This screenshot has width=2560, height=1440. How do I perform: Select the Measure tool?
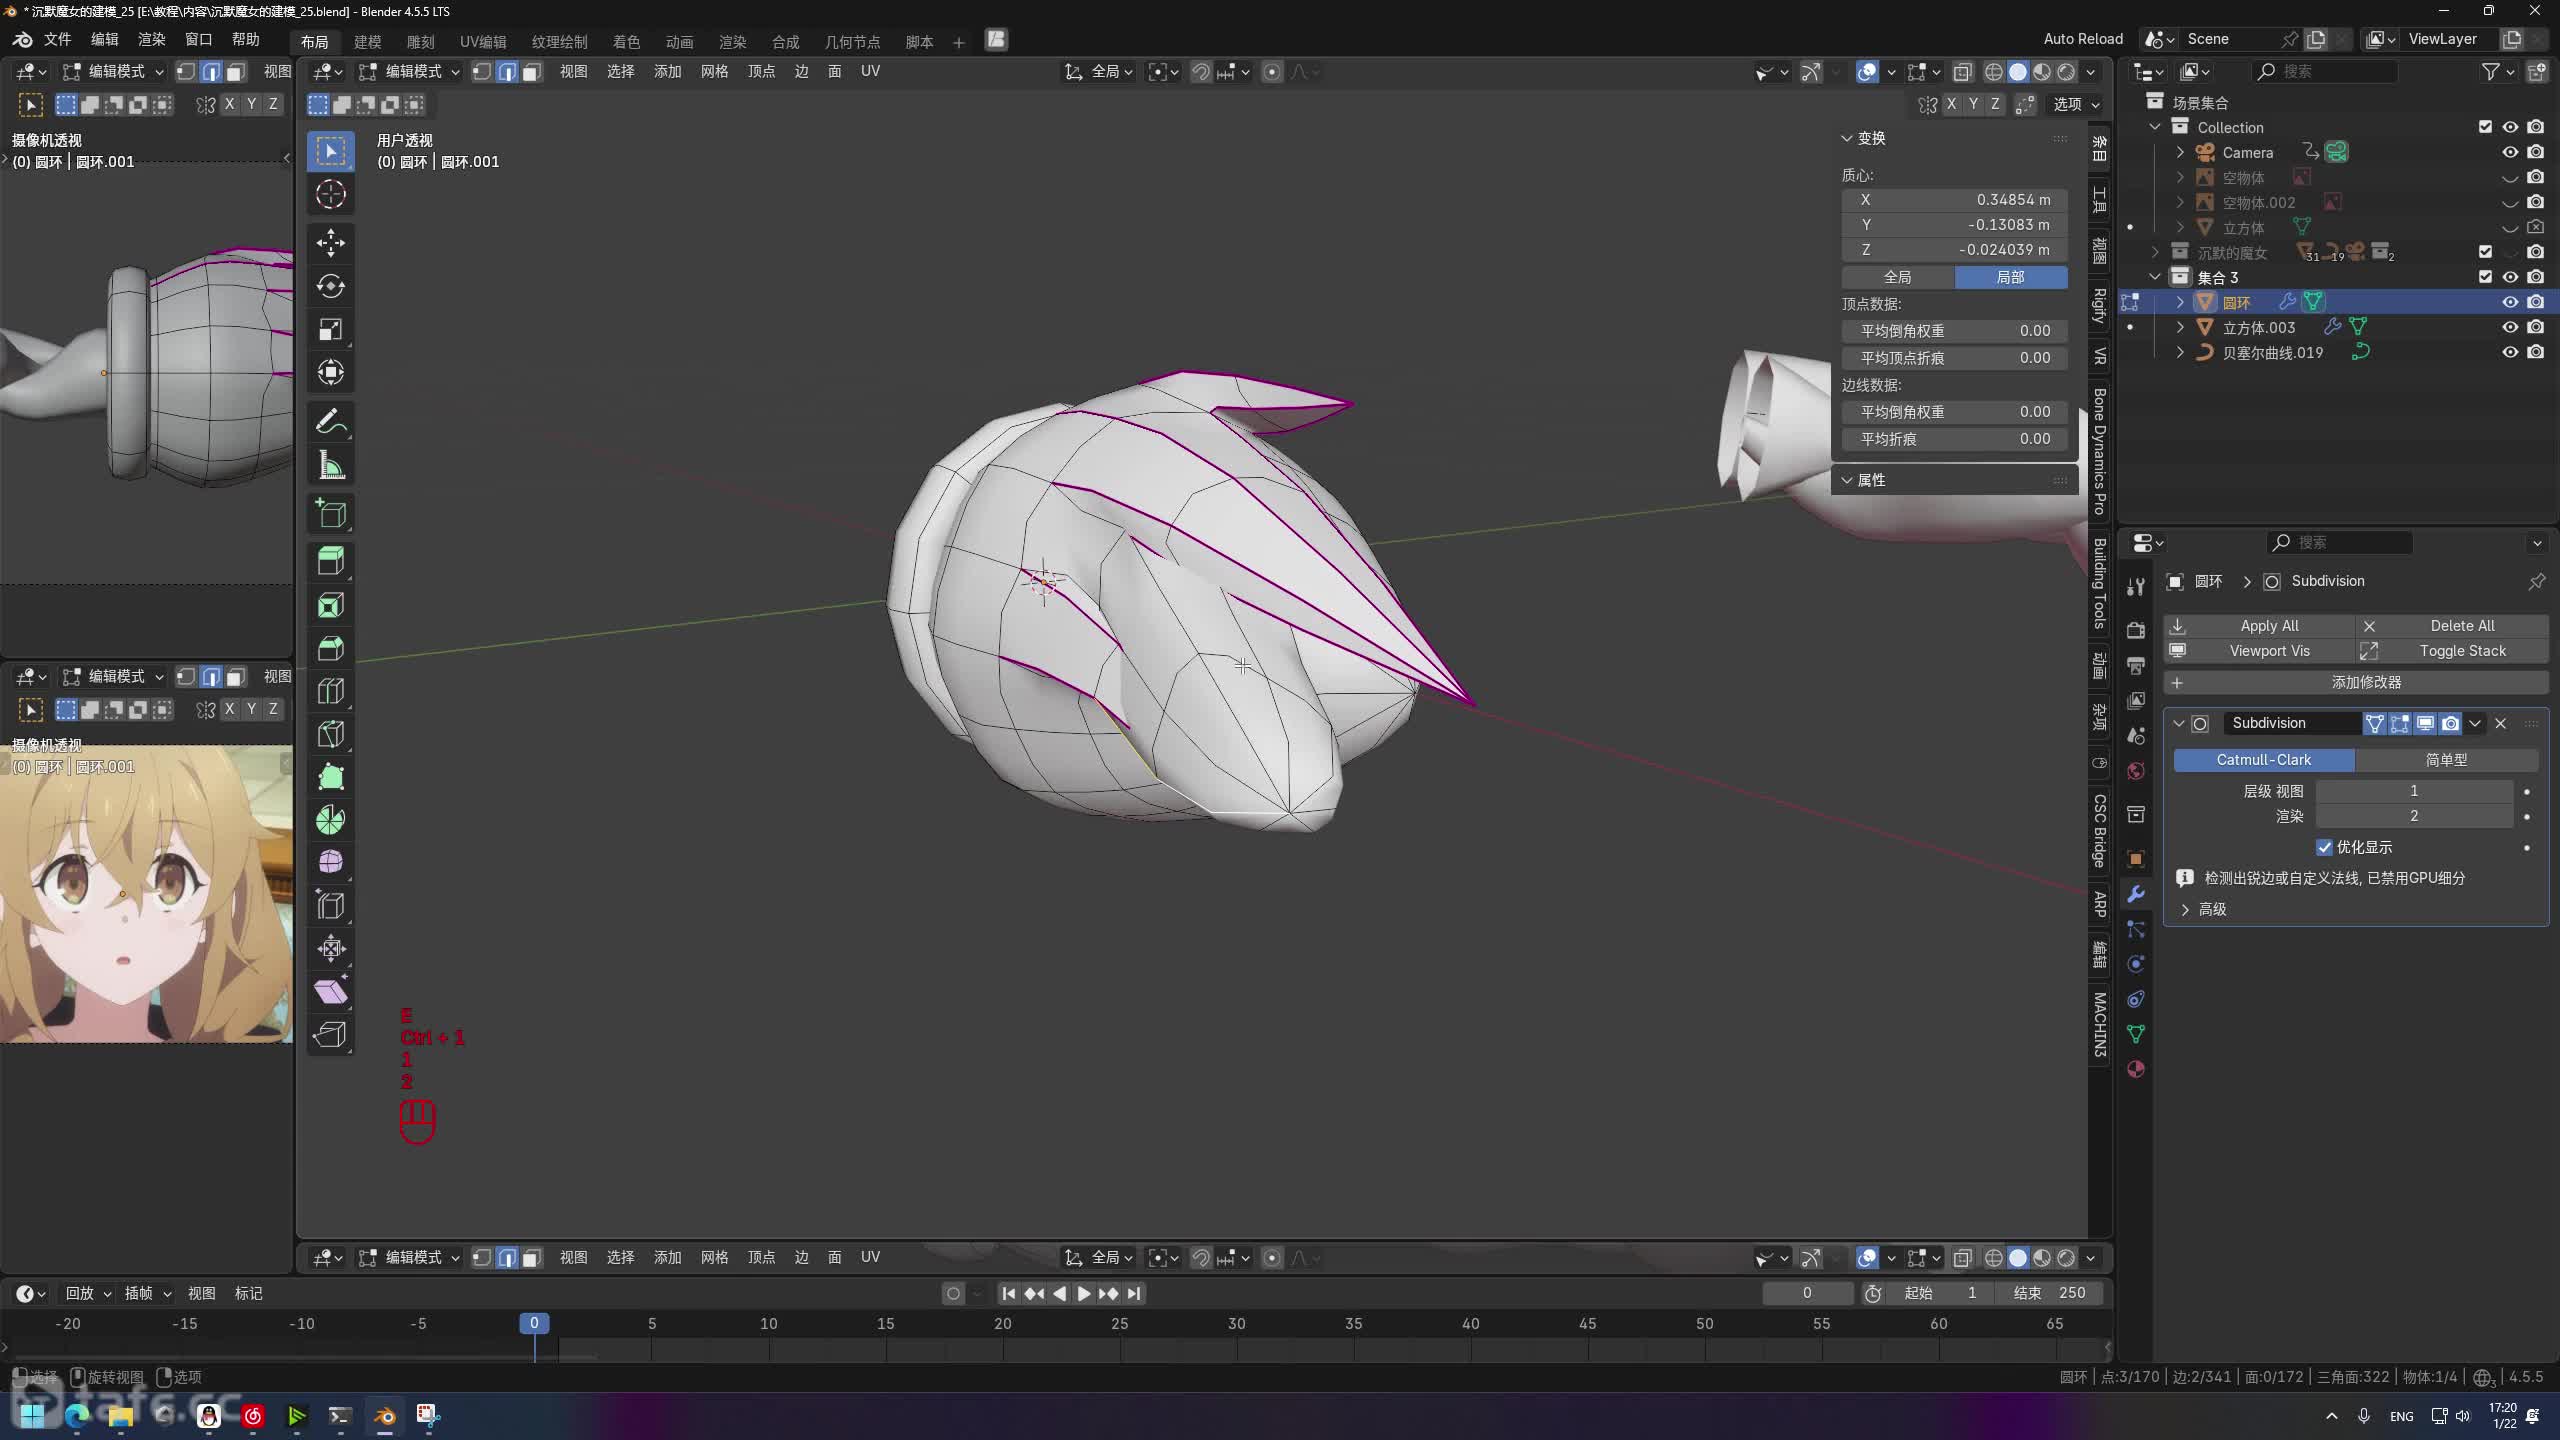click(x=331, y=466)
